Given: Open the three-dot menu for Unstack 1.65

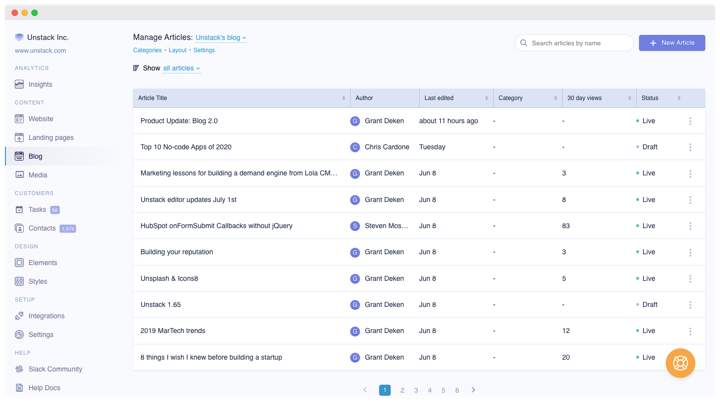Looking at the screenshot, I should point(690,305).
